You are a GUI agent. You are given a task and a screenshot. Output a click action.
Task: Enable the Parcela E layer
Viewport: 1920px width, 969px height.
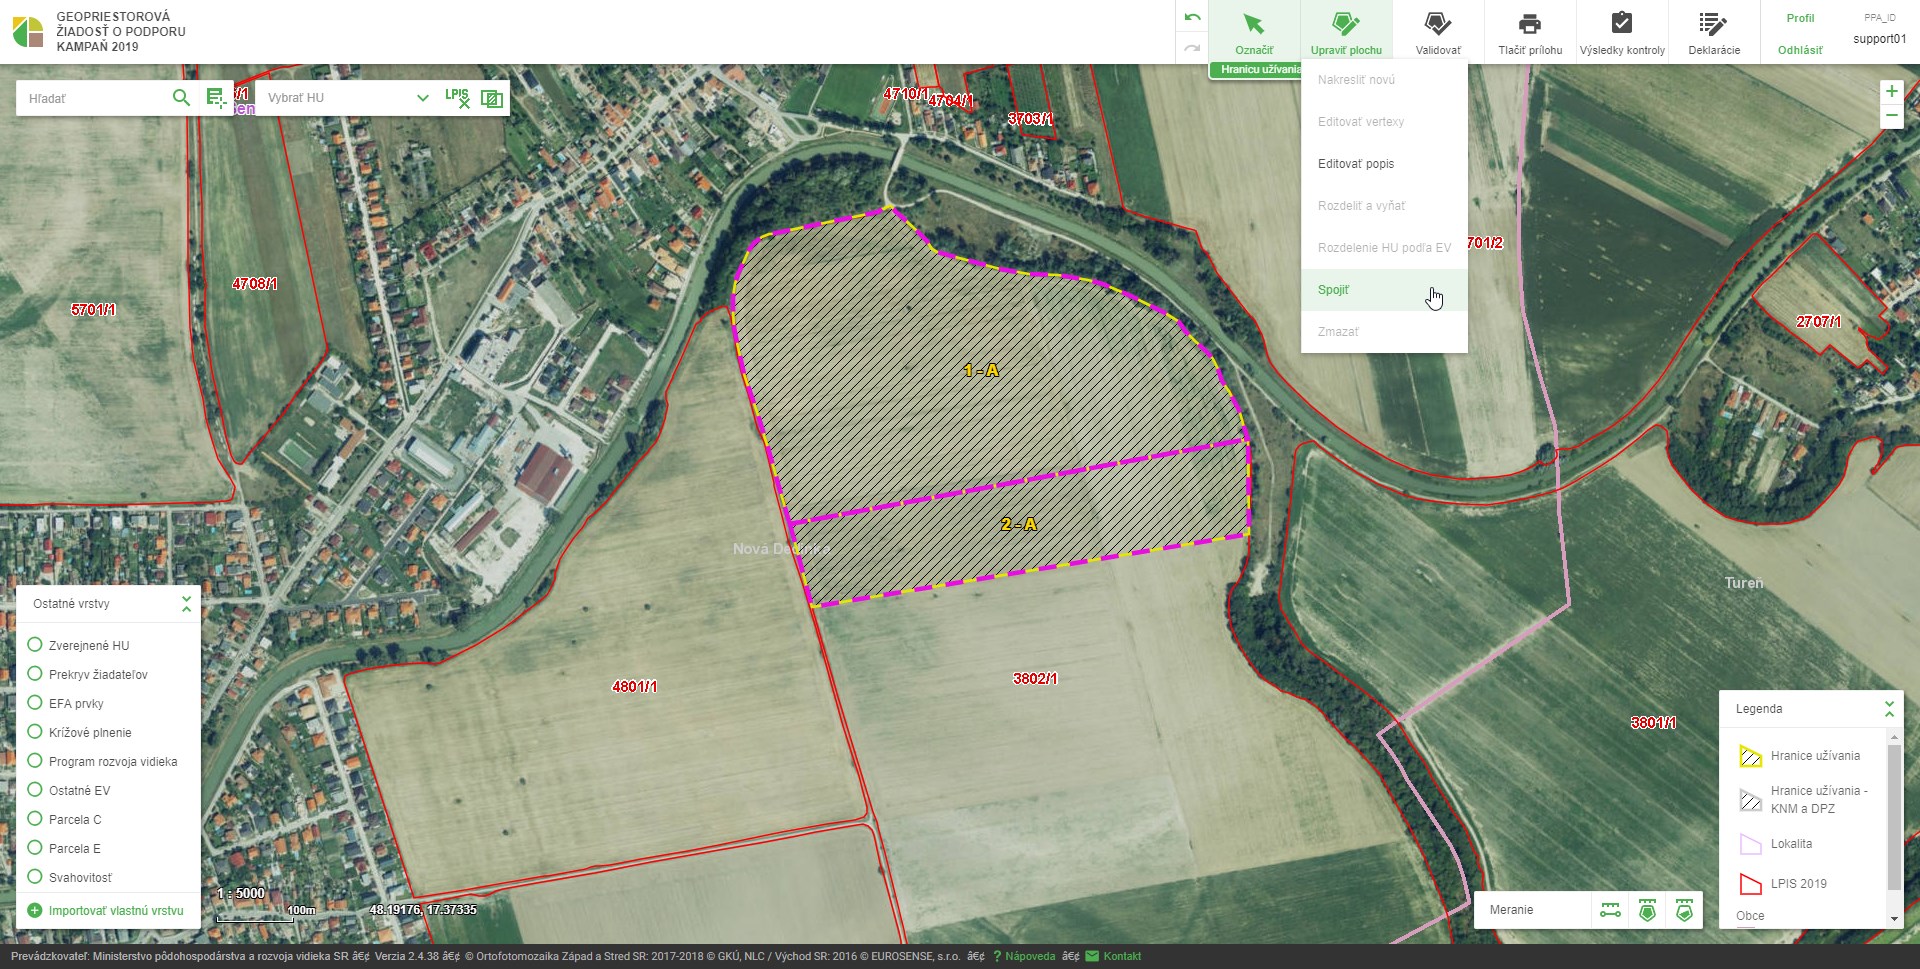tap(35, 848)
